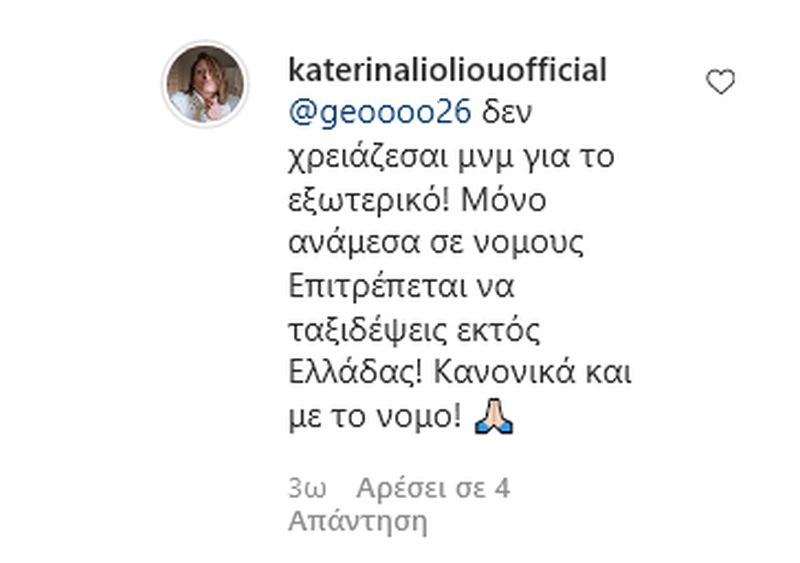Click the 3ω timestamp
The image size is (800, 563).
(307, 488)
